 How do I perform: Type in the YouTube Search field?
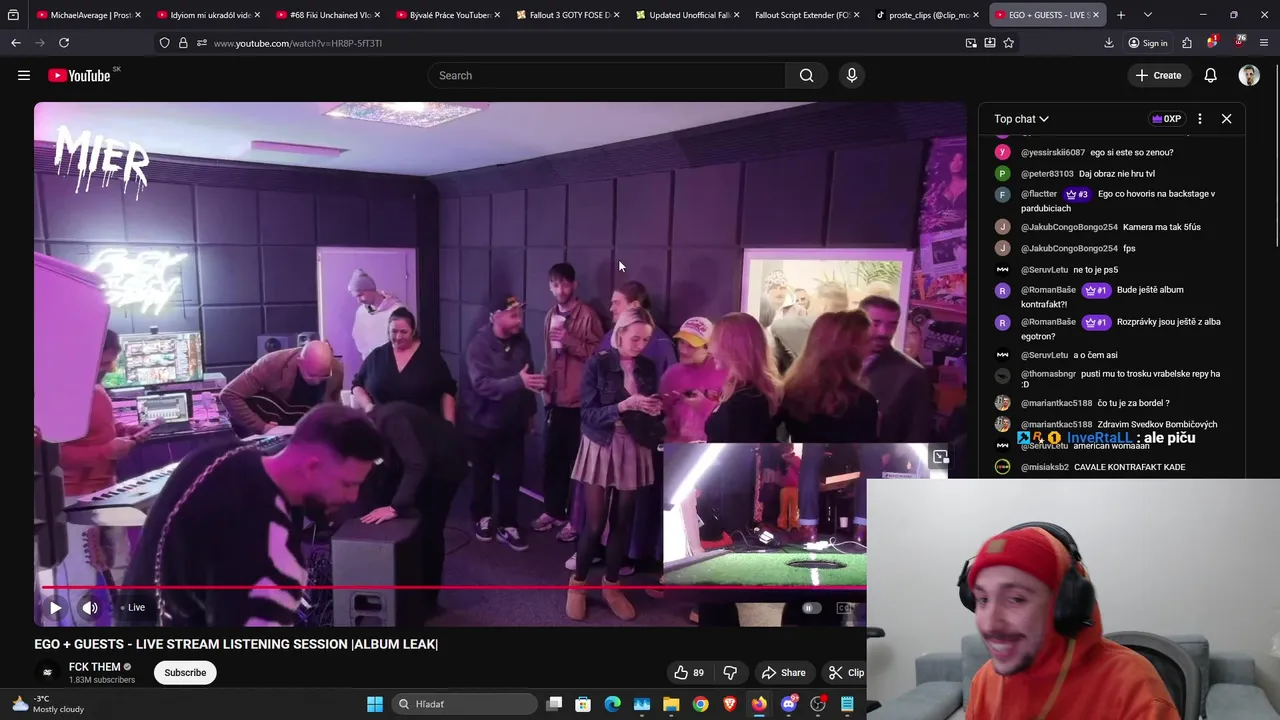click(606, 75)
